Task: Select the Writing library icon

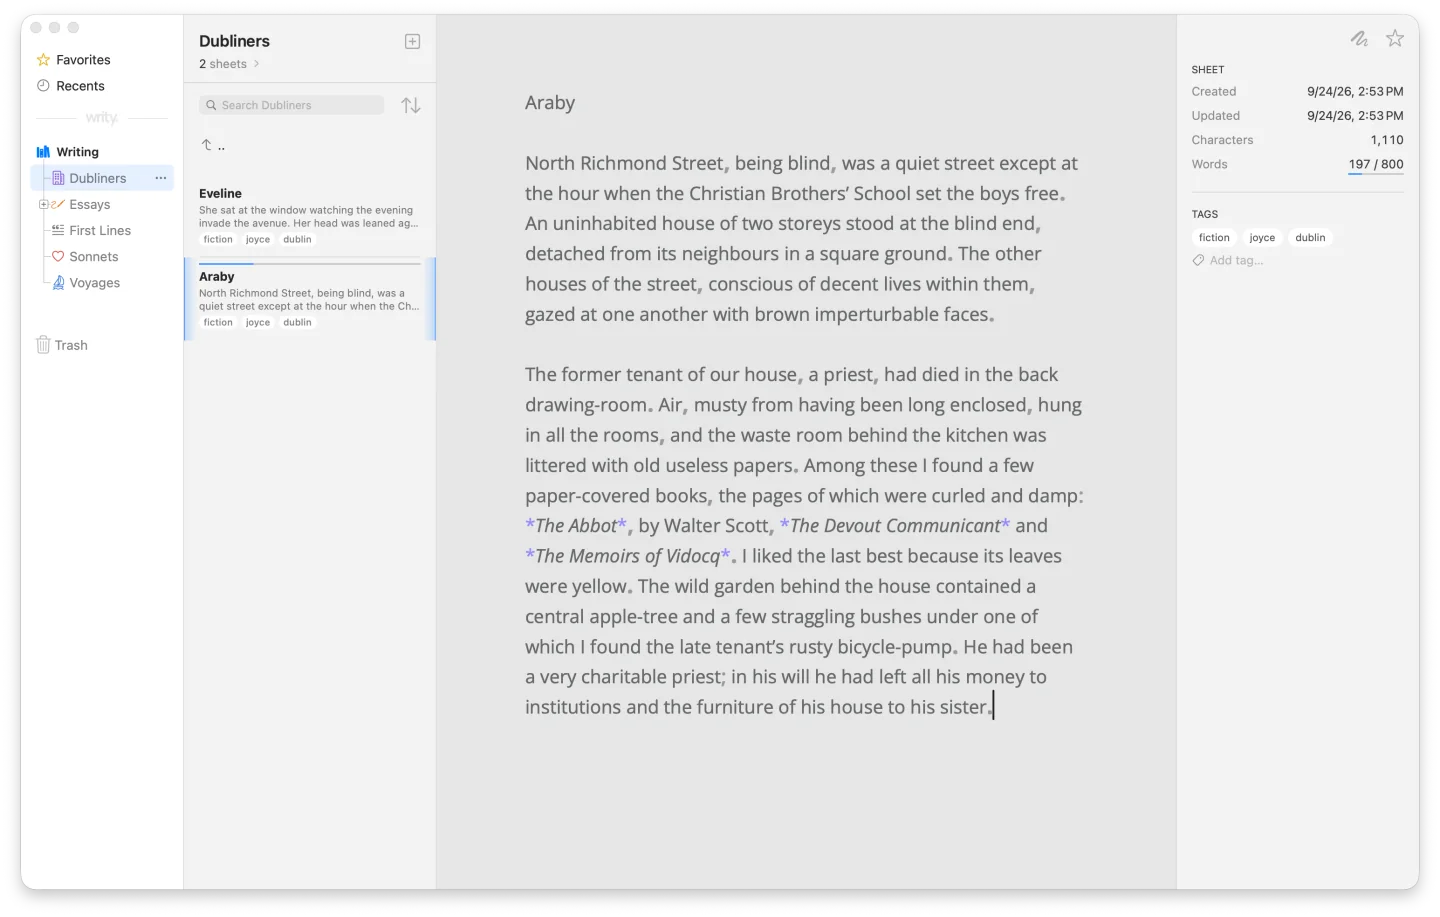Action: [x=43, y=152]
